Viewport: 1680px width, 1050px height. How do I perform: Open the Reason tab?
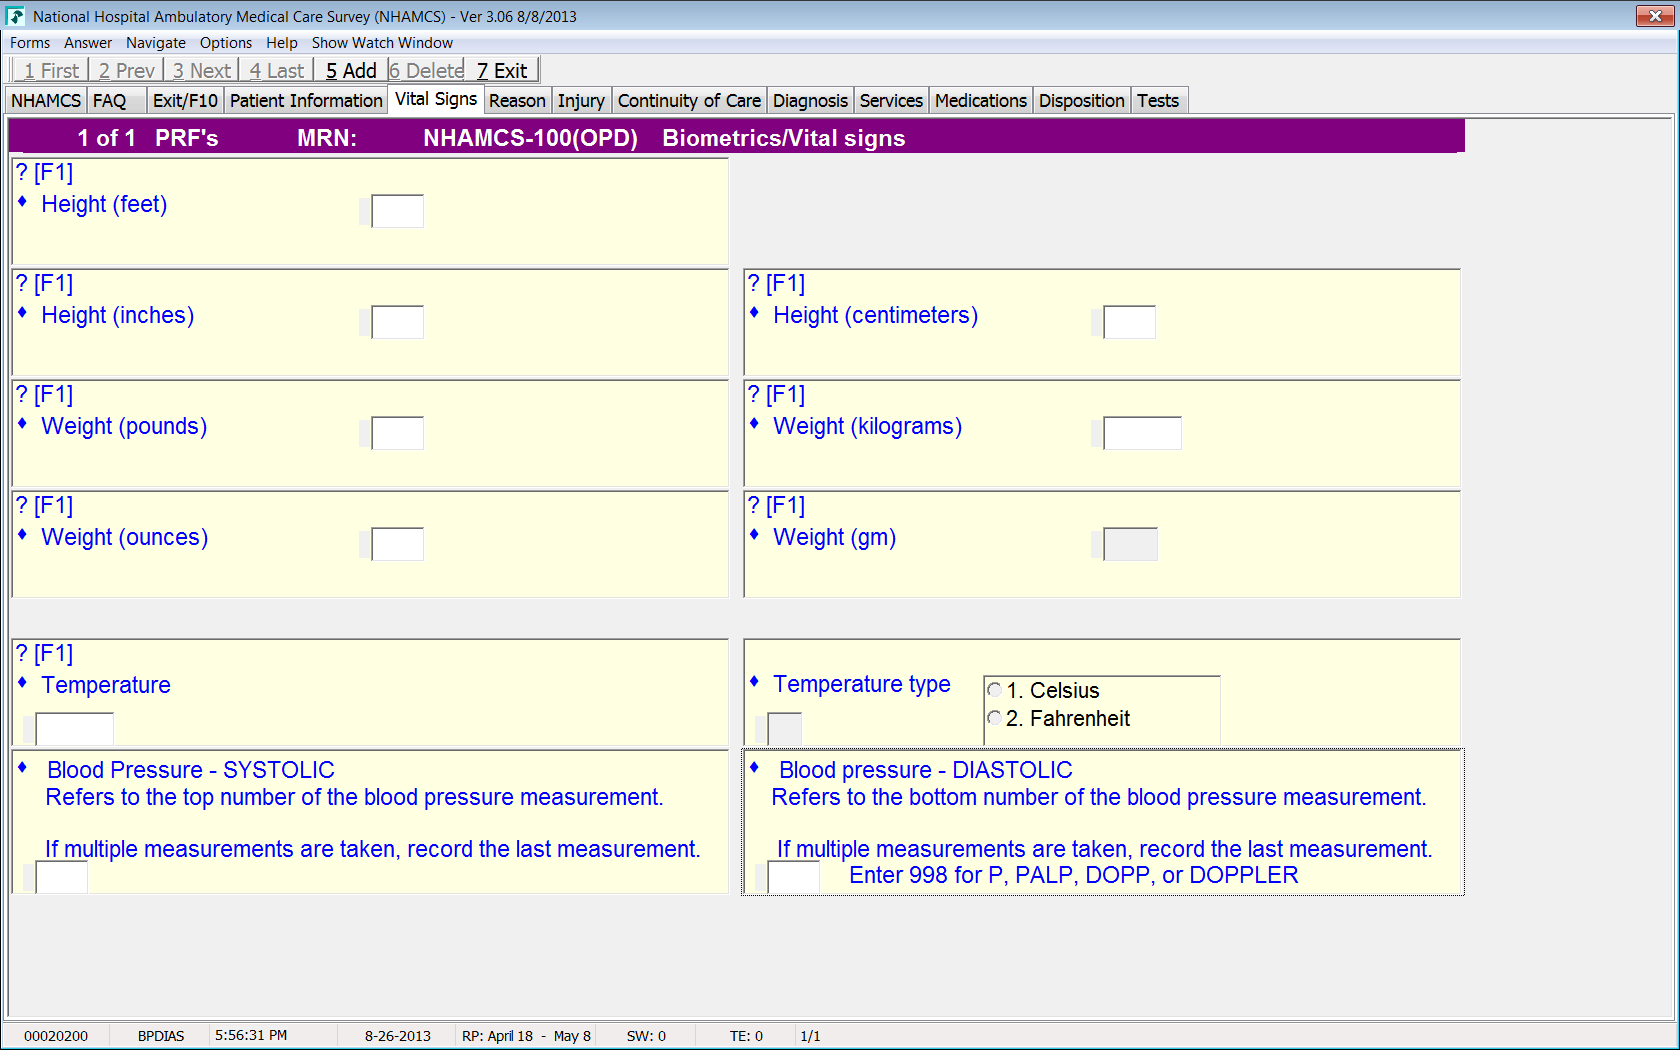517,101
